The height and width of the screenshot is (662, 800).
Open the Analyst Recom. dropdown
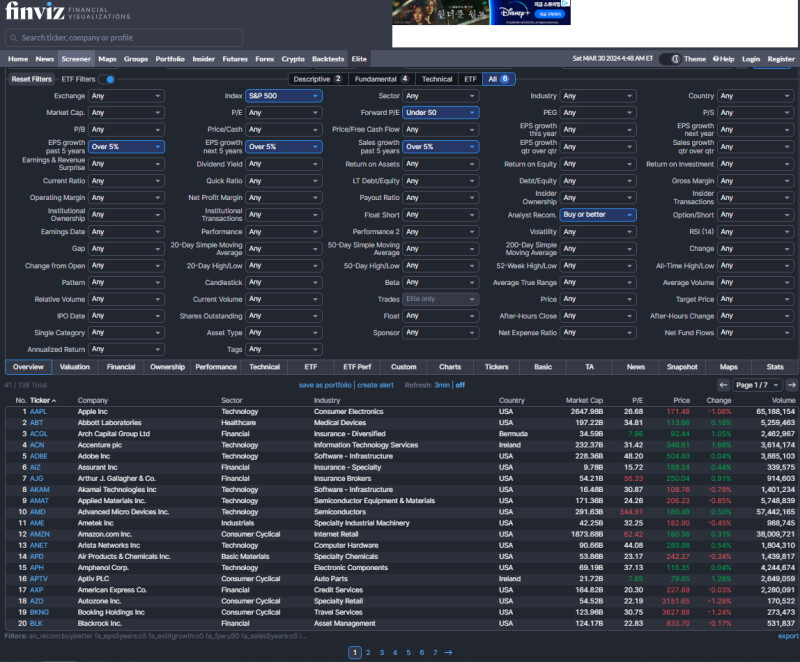coord(598,215)
